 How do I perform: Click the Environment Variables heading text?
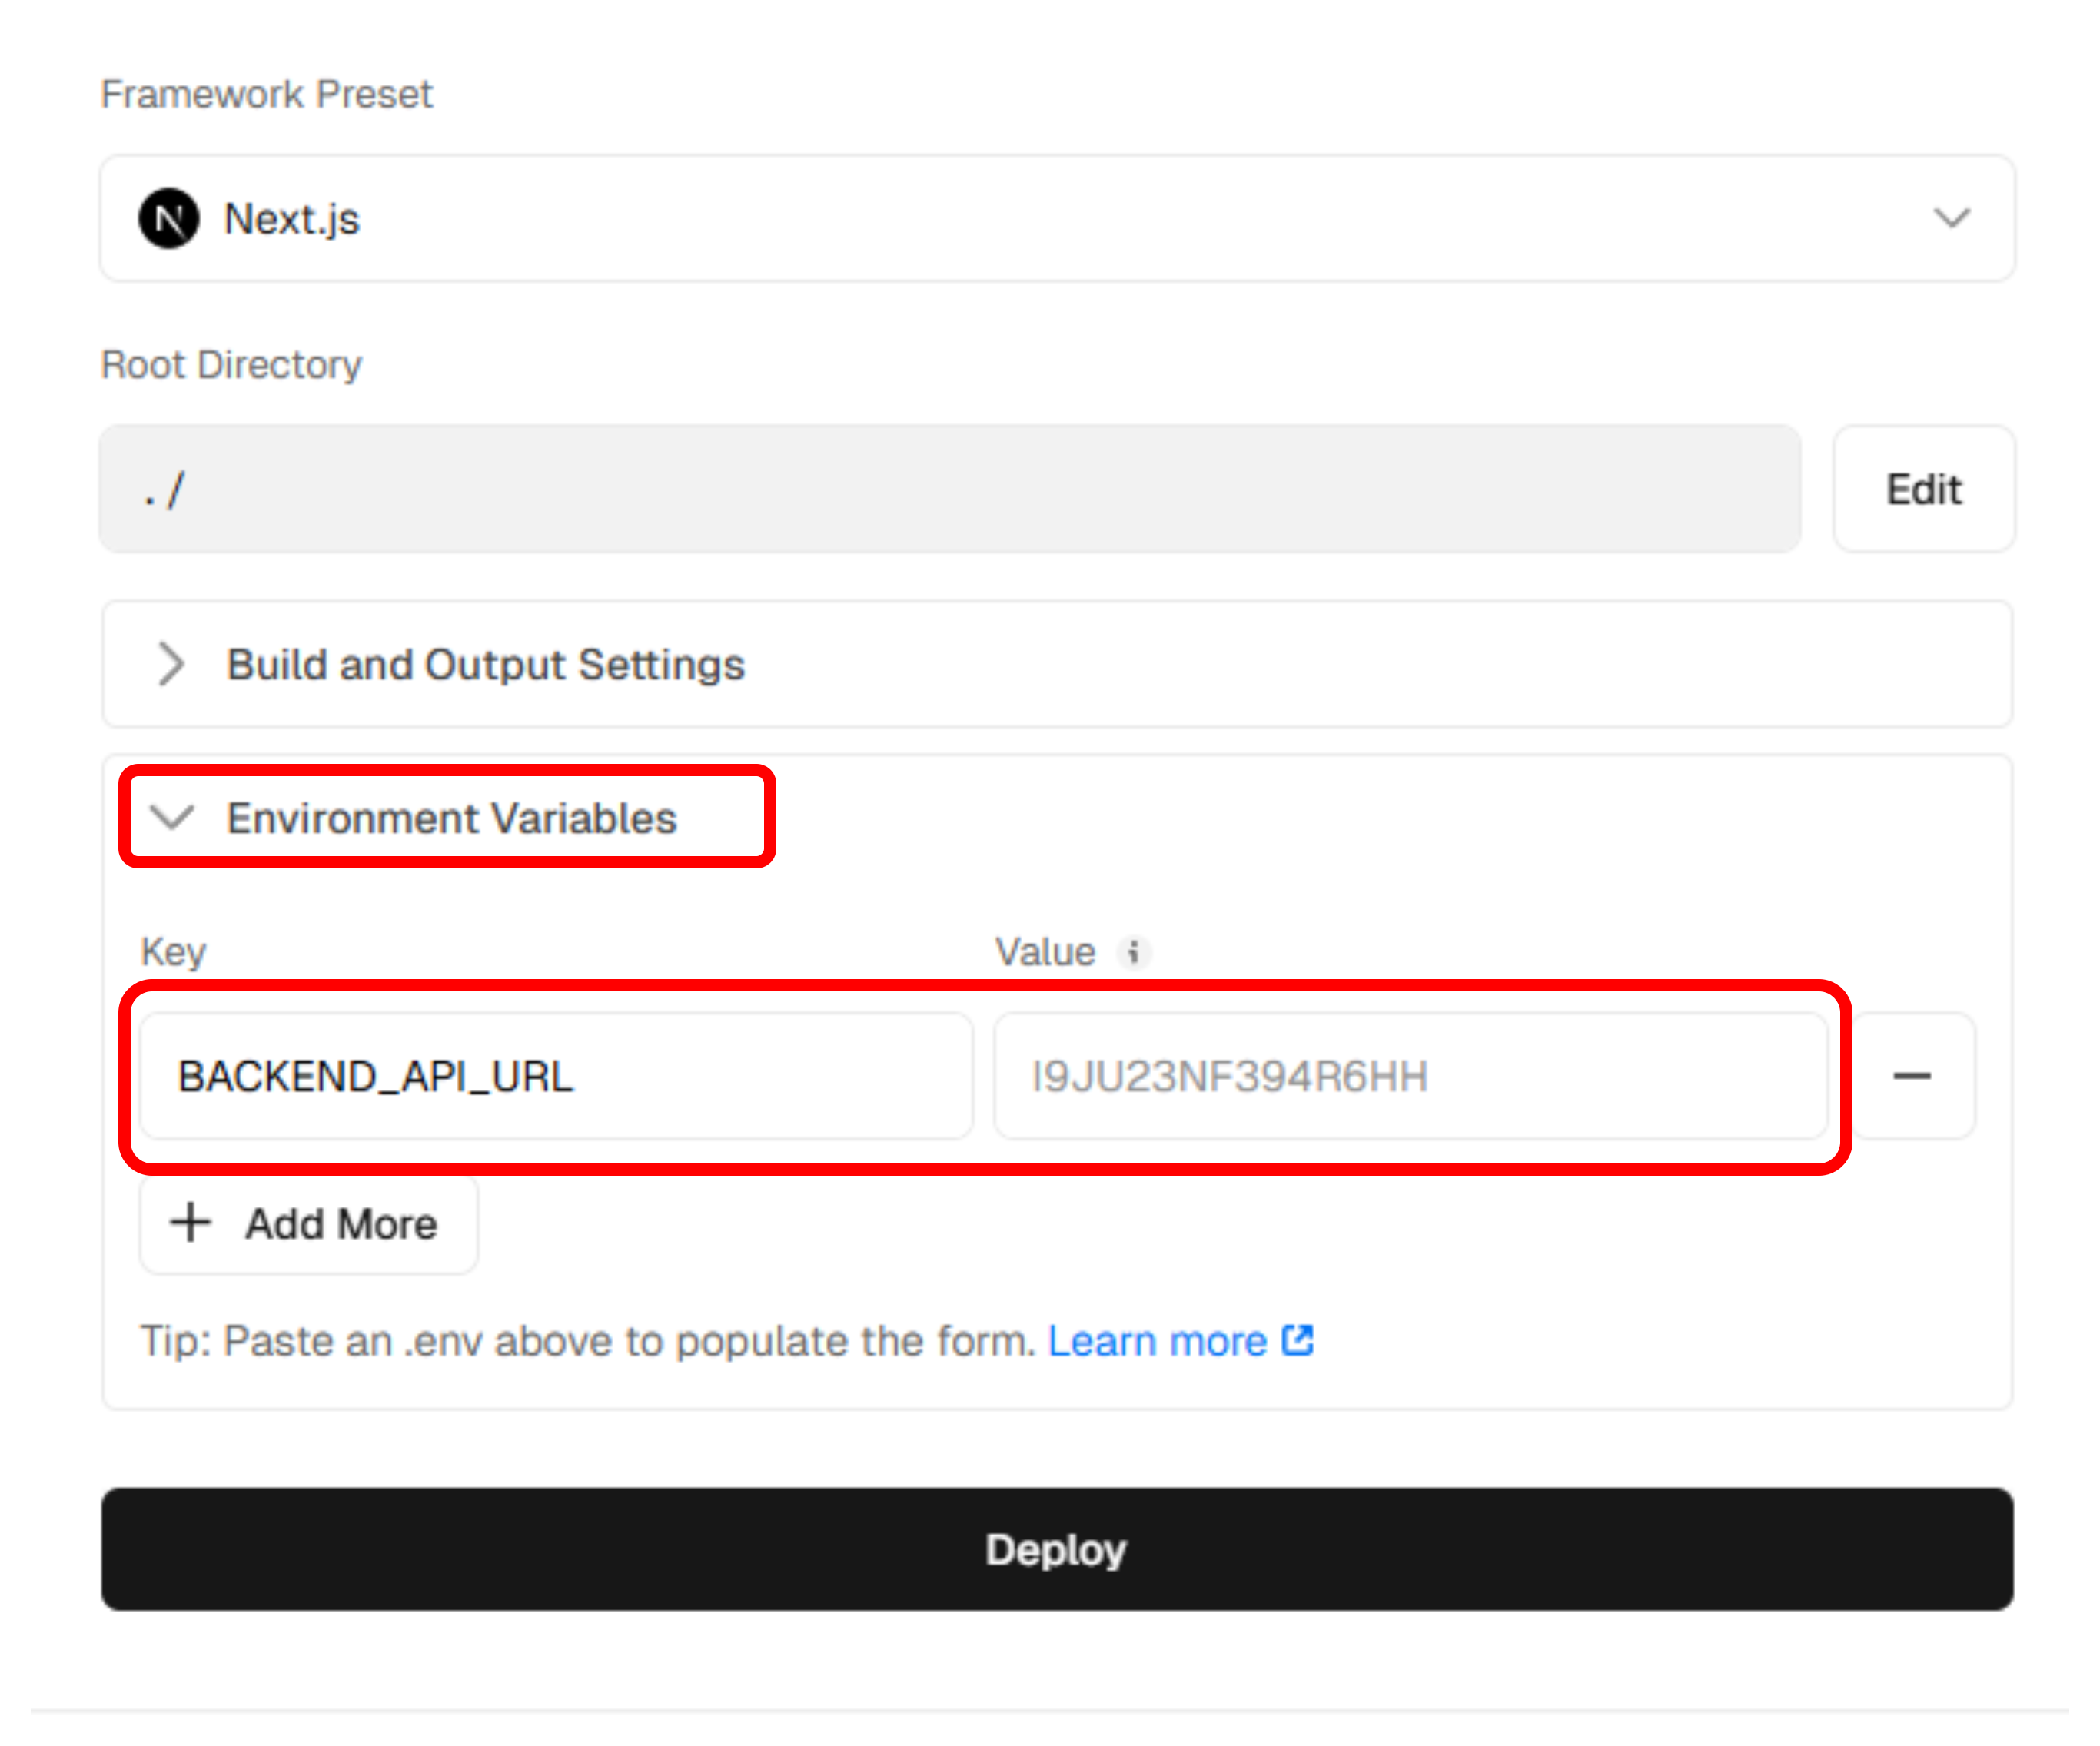pos(452,818)
